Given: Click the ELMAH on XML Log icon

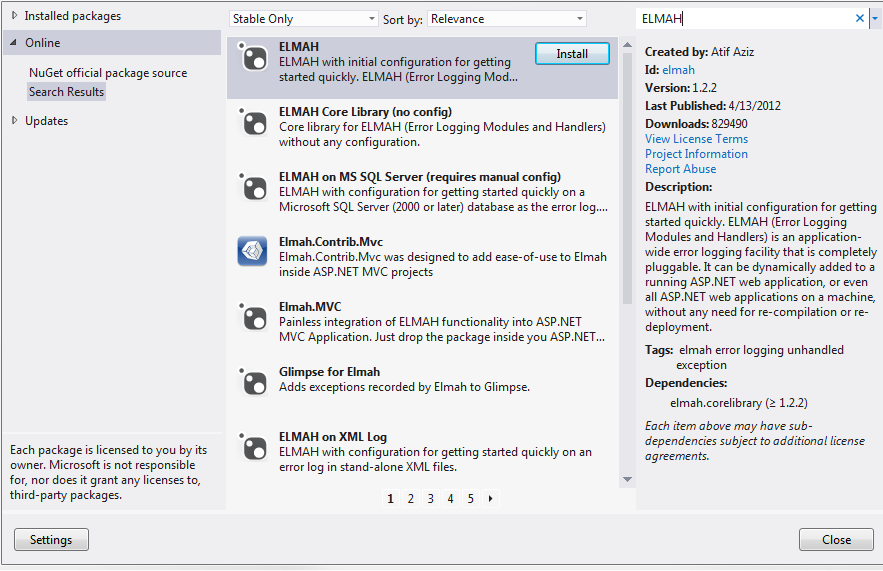Looking at the screenshot, I should click(x=252, y=447).
